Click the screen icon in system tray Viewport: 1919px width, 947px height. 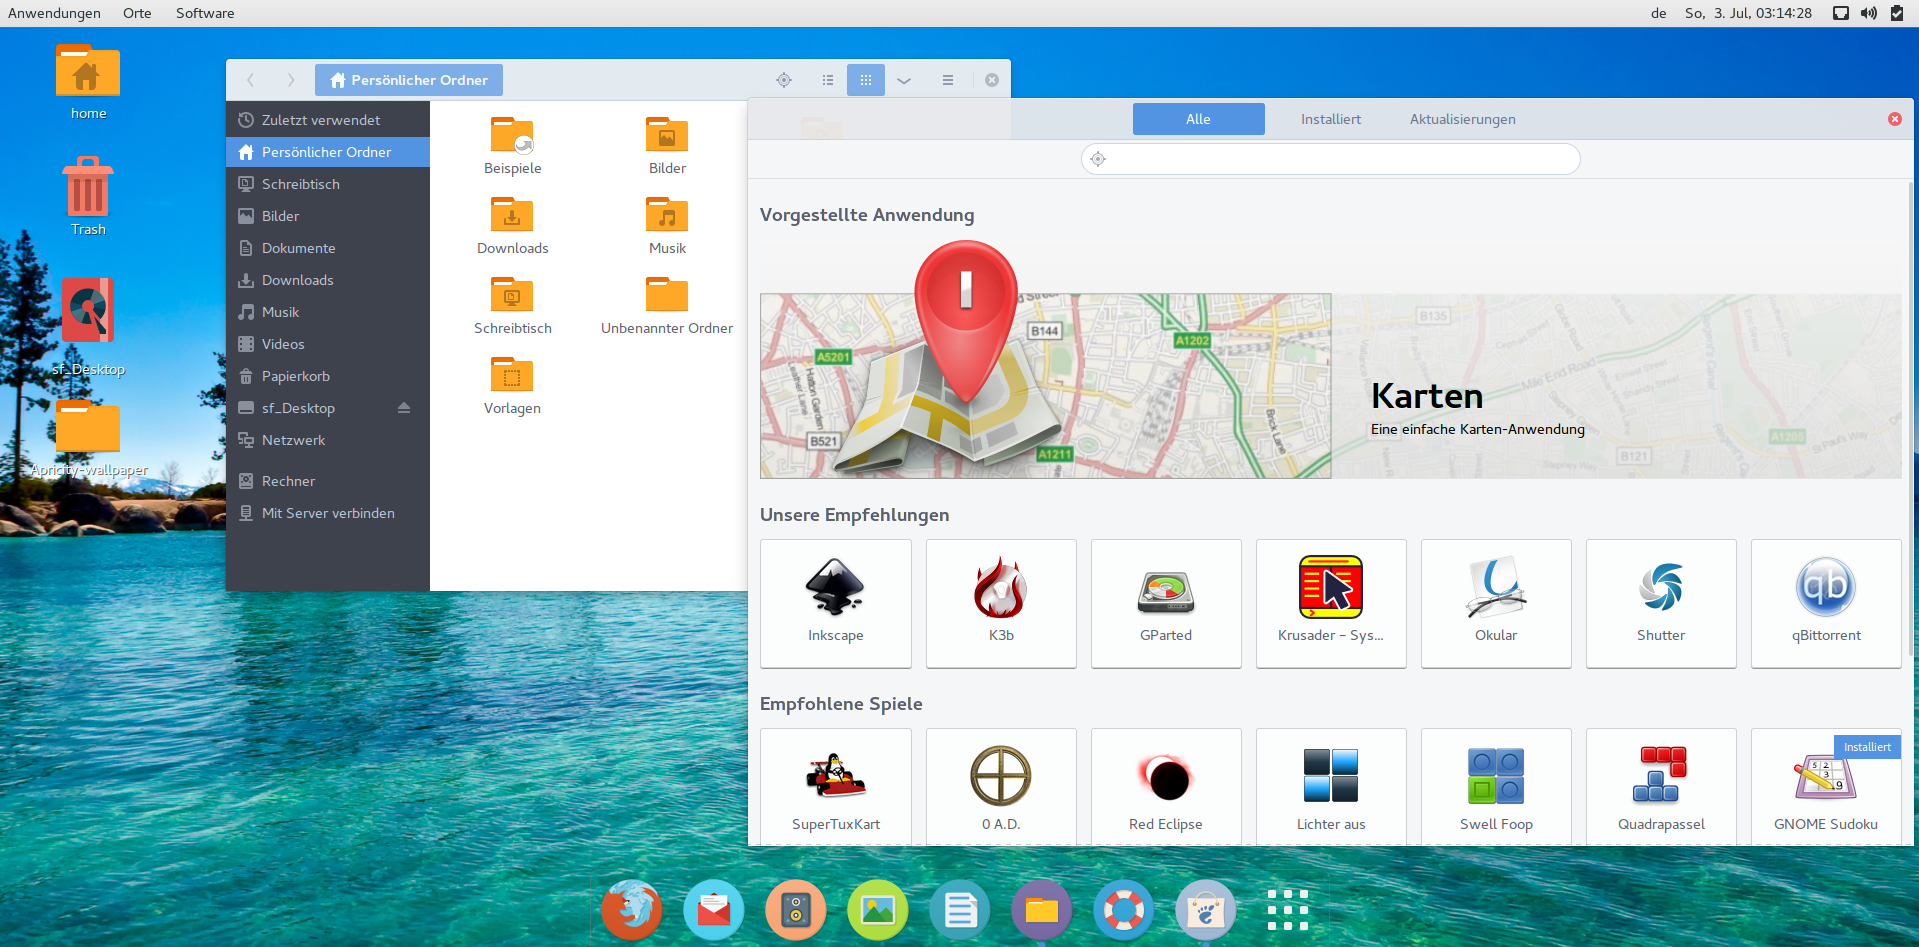[1840, 13]
